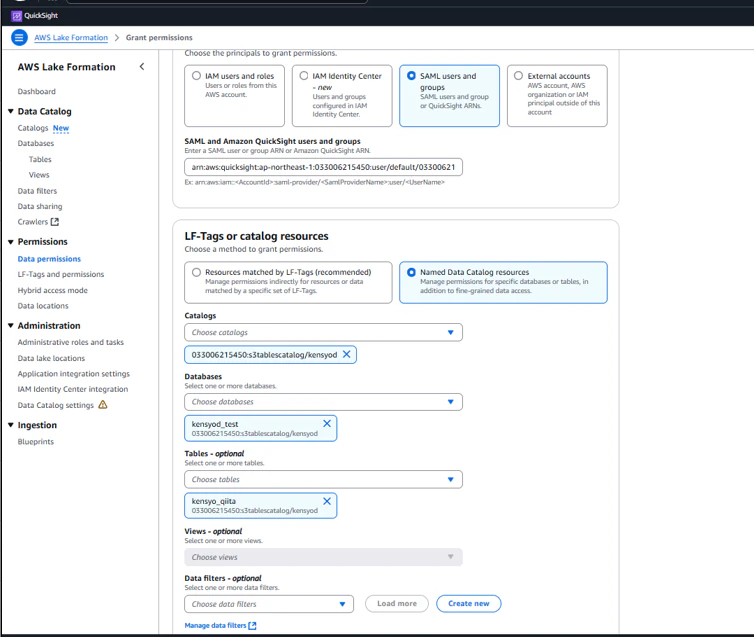Click the Load more button

point(397,603)
